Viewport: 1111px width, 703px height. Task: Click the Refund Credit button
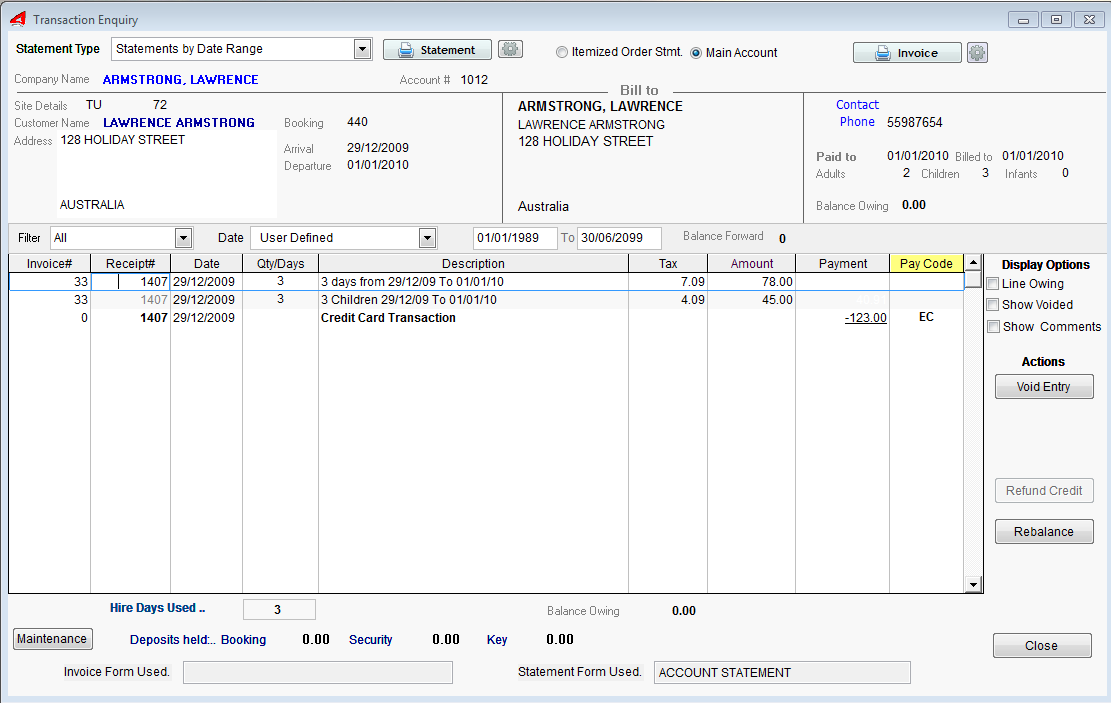point(1044,490)
